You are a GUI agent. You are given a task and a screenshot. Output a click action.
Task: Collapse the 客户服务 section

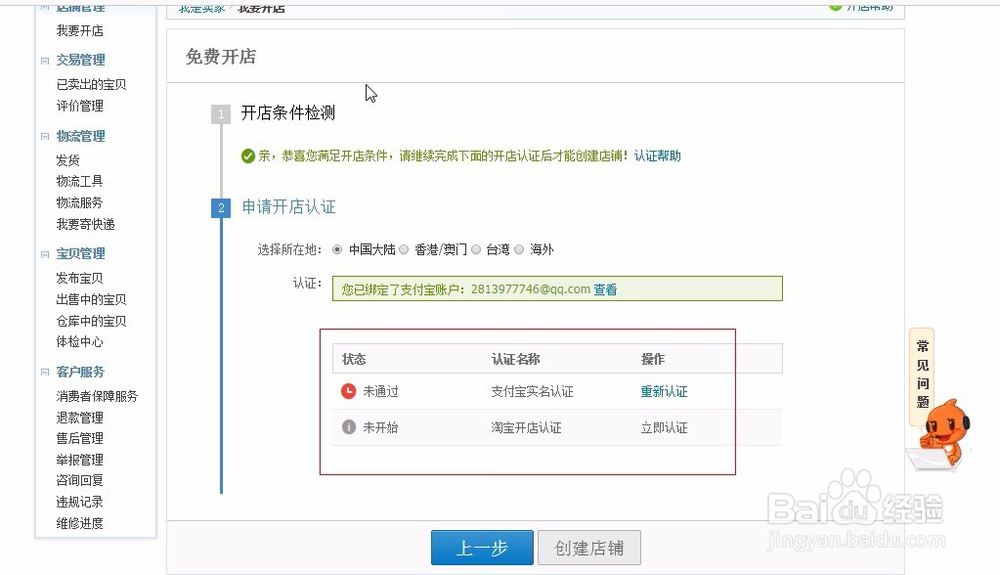click(x=45, y=372)
